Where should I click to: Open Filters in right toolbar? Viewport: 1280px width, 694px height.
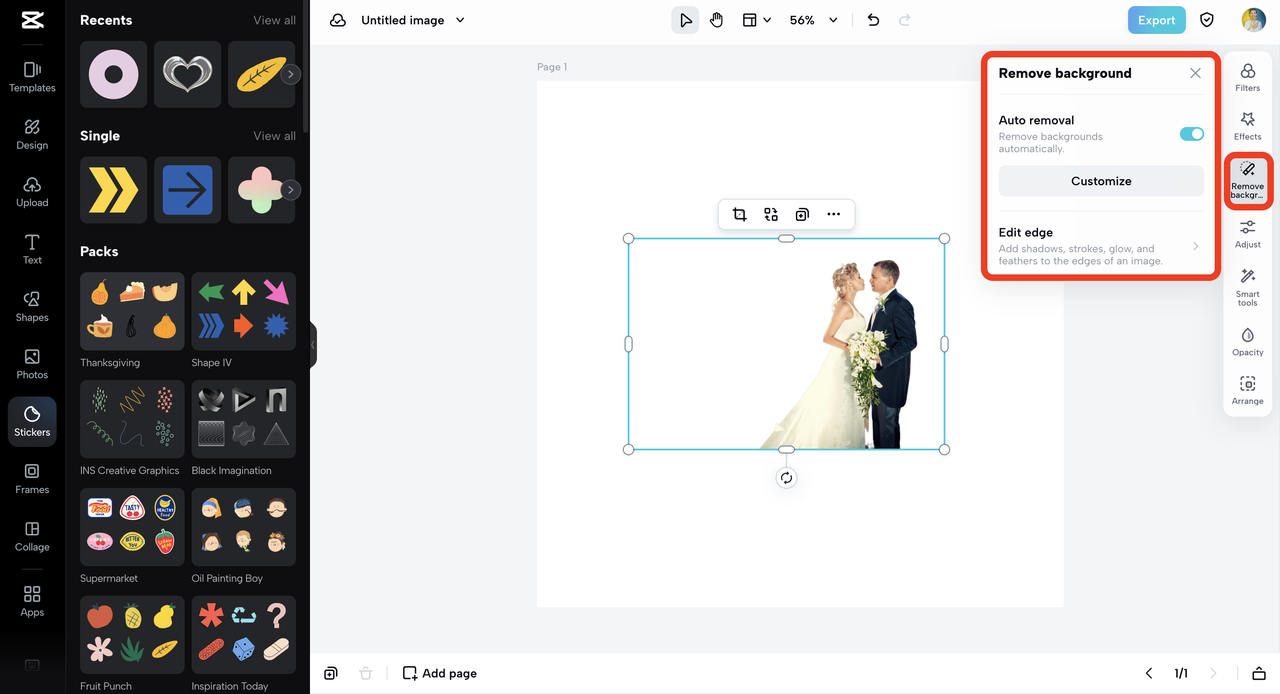click(1248, 78)
